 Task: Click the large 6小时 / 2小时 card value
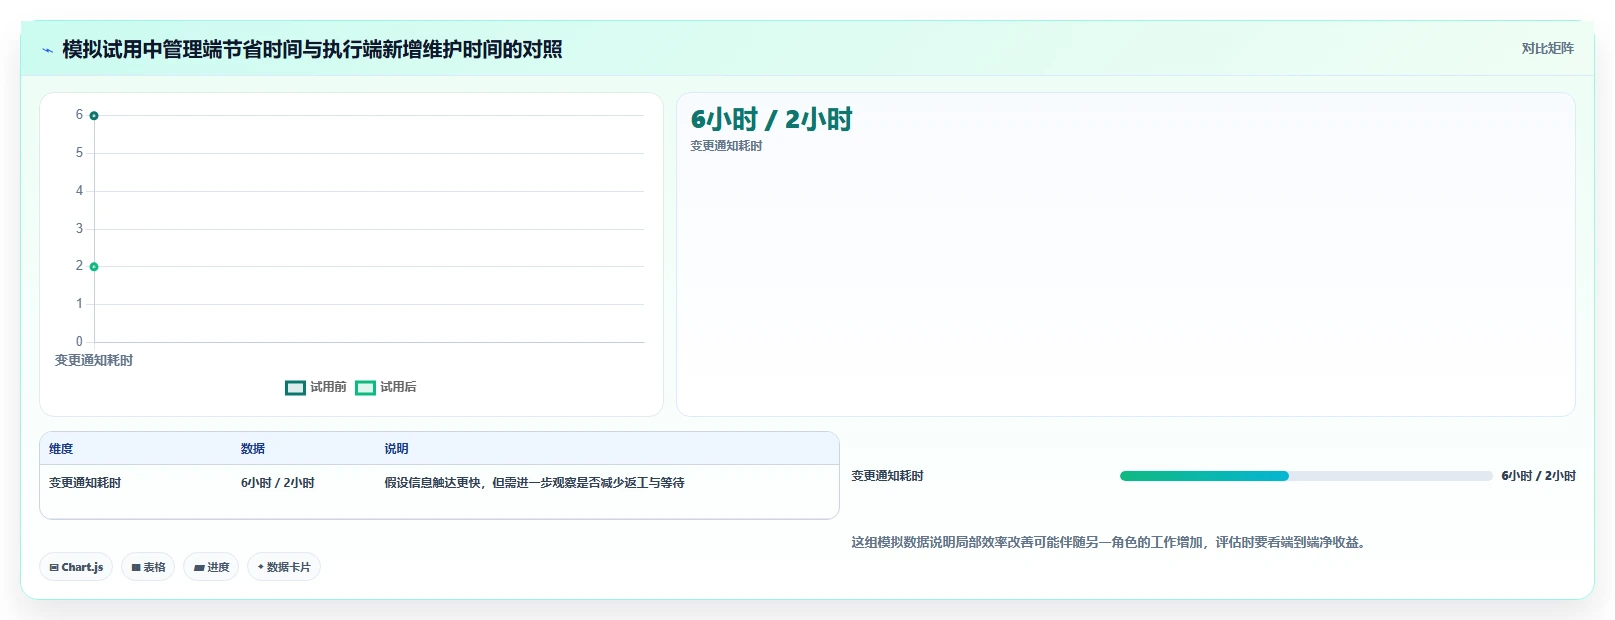pyautogui.click(x=771, y=120)
